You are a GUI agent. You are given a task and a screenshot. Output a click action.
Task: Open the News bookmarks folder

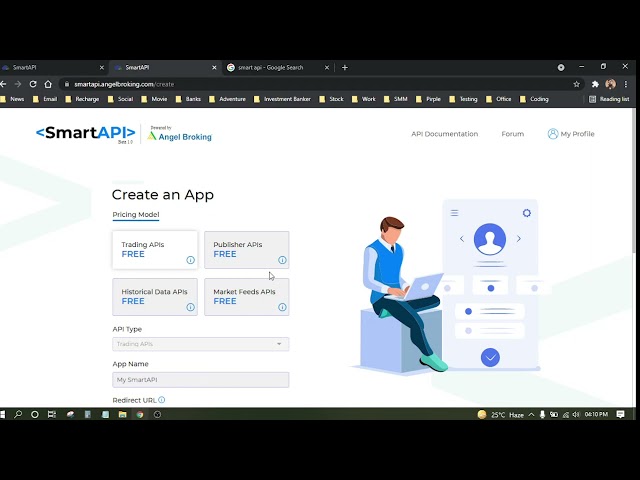point(12,99)
